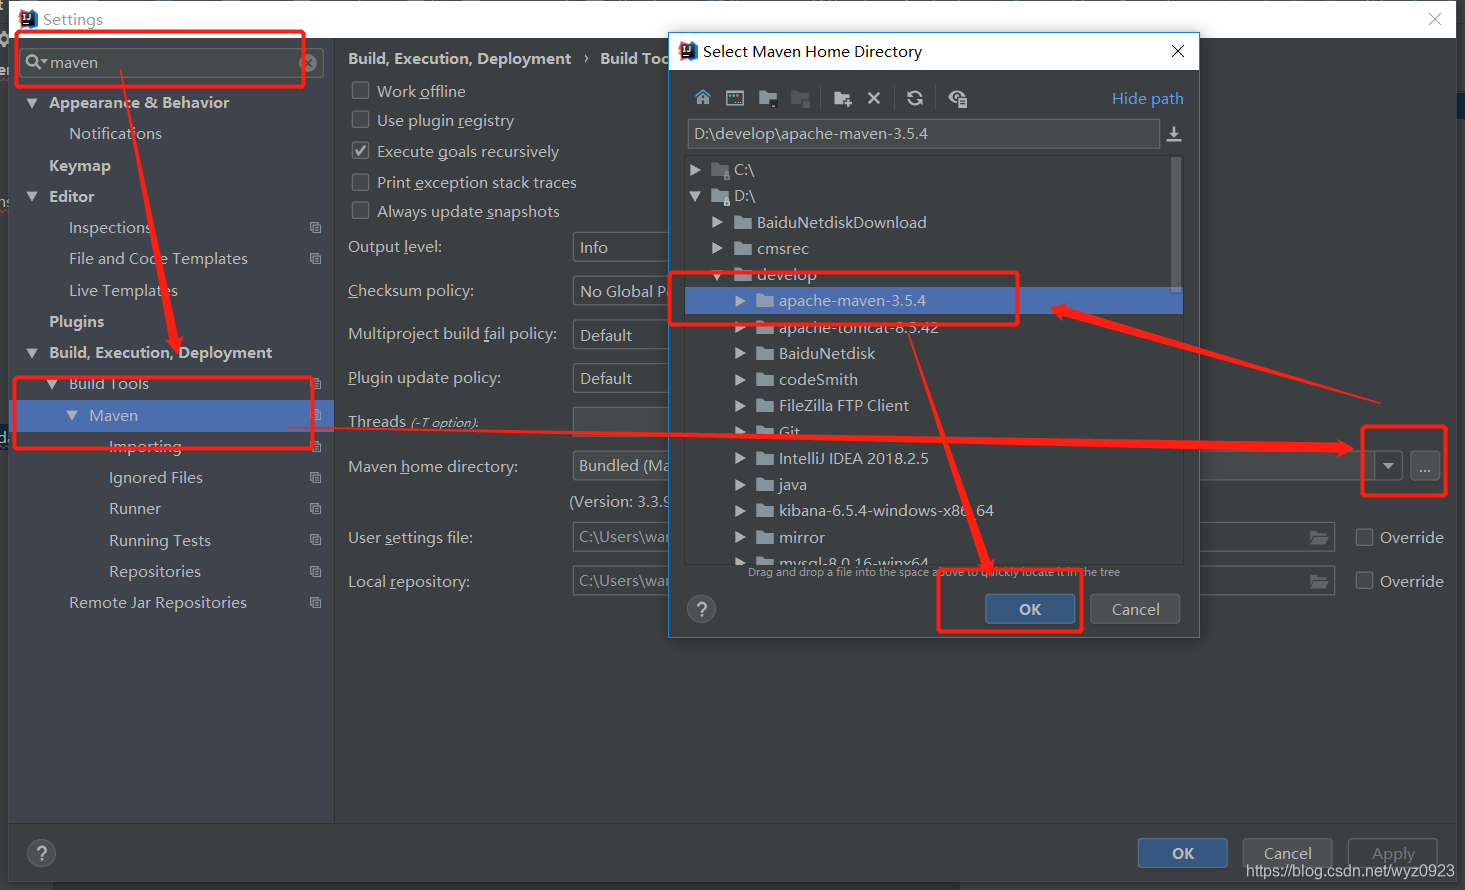Browse for User settings file folder icon
The width and height of the screenshot is (1465, 890).
tap(1319, 538)
